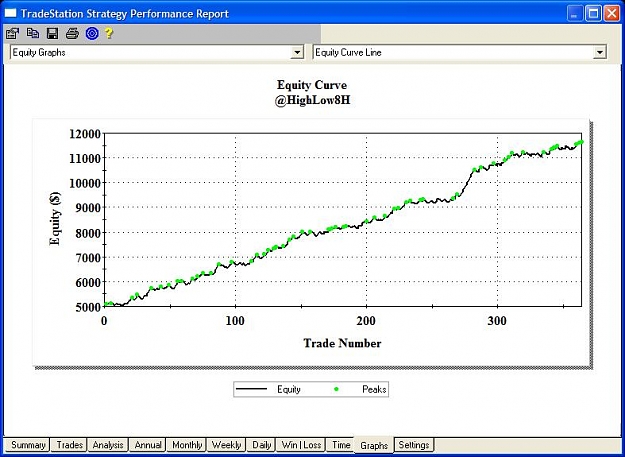Image resolution: width=625 pixels, height=457 pixels.
Task: Click the 11000 y-axis value
Action: tap(85, 159)
